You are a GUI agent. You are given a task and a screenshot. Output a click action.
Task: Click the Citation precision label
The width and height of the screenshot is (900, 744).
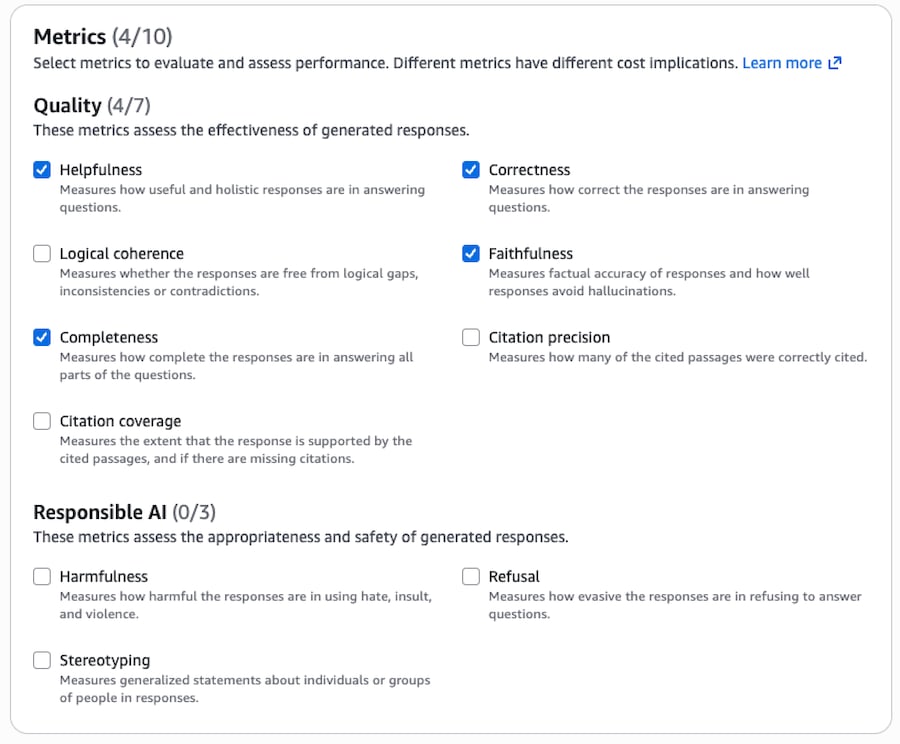[x=549, y=338]
